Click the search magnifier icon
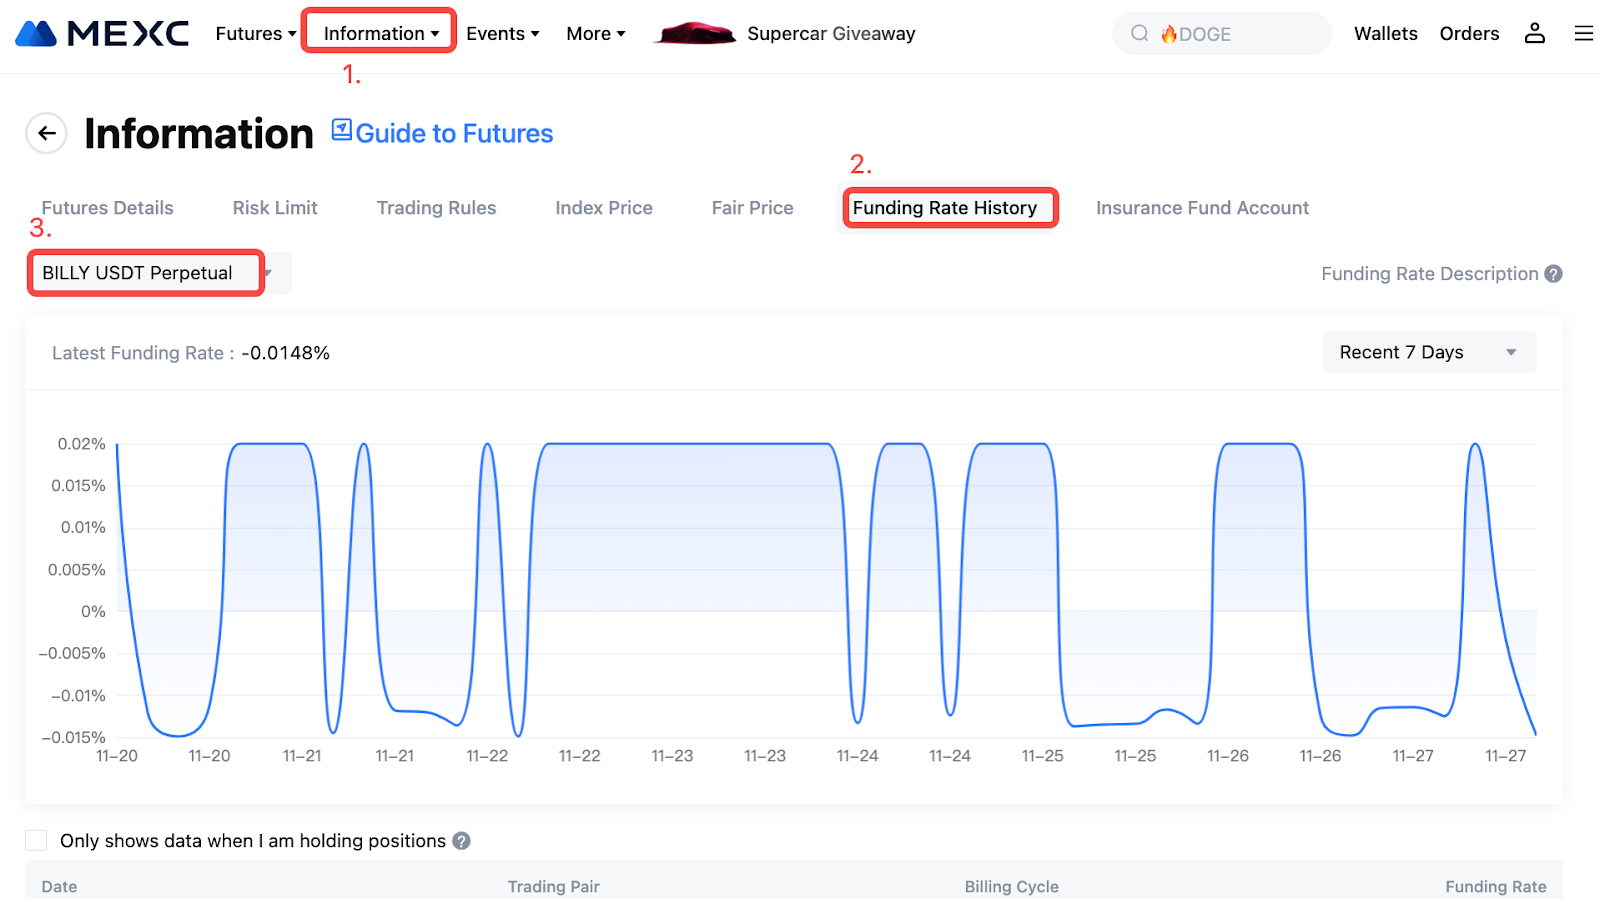 pyautogui.click(x=1139, y=33)
